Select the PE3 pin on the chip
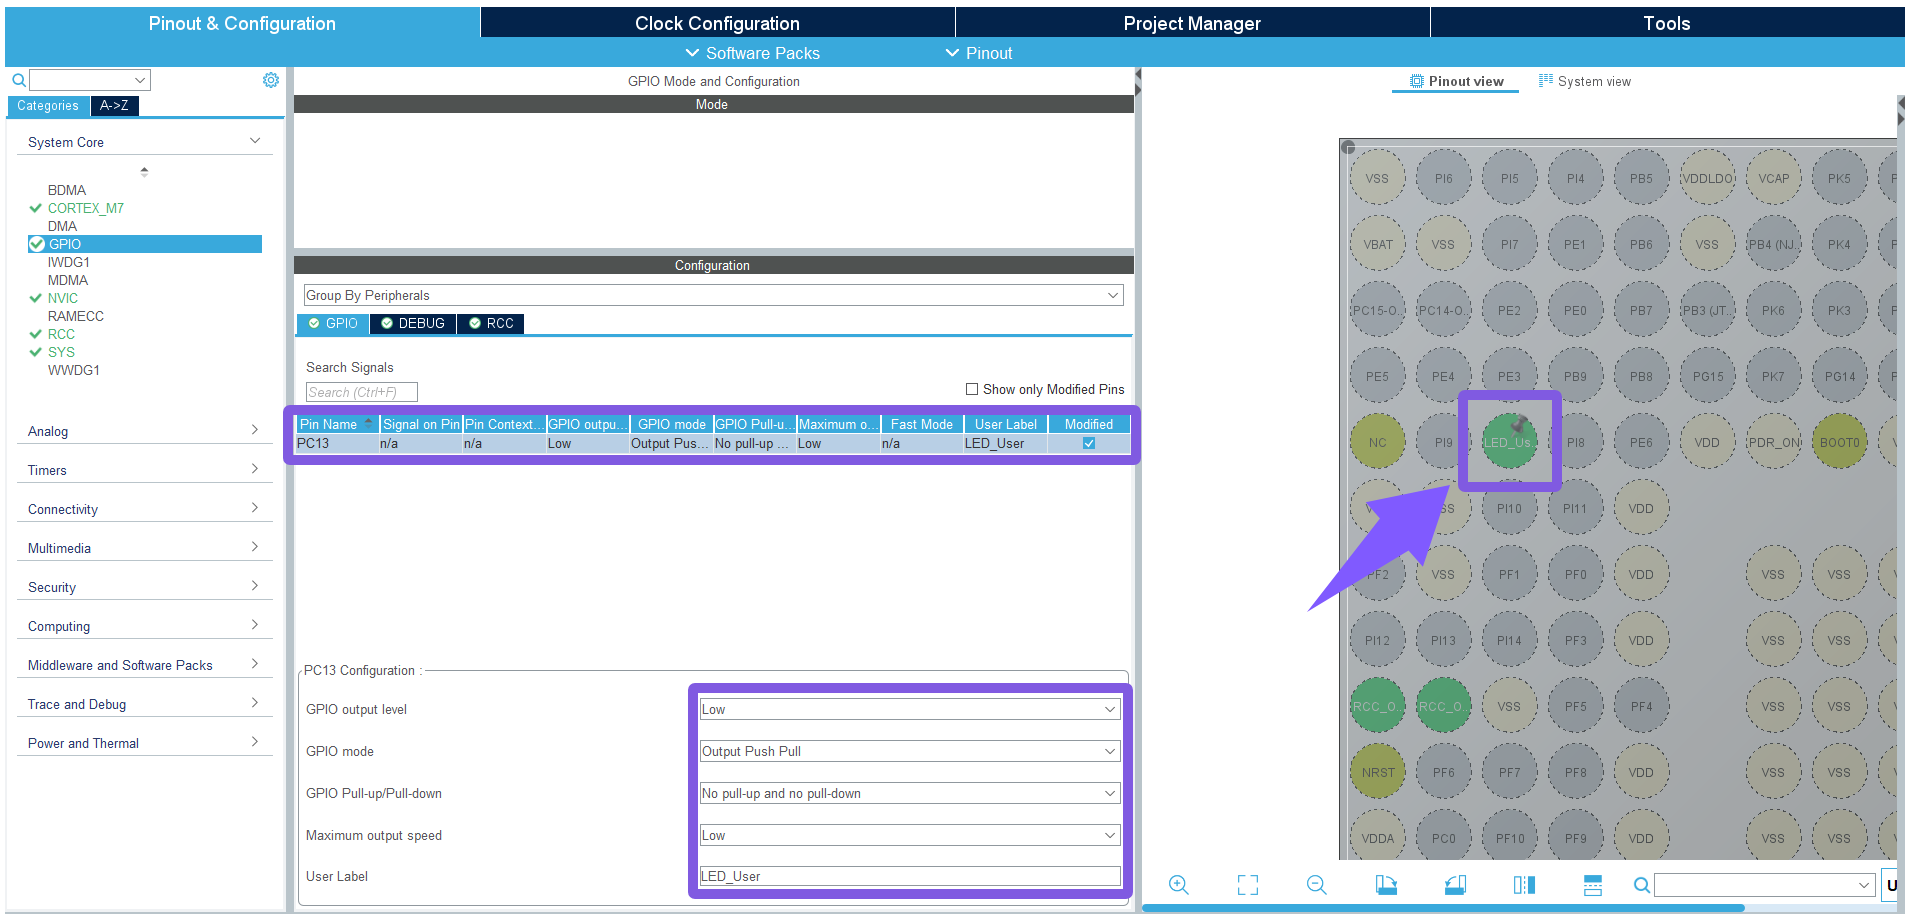Viewport: 1915px width, 924px height. [1509, 376]
